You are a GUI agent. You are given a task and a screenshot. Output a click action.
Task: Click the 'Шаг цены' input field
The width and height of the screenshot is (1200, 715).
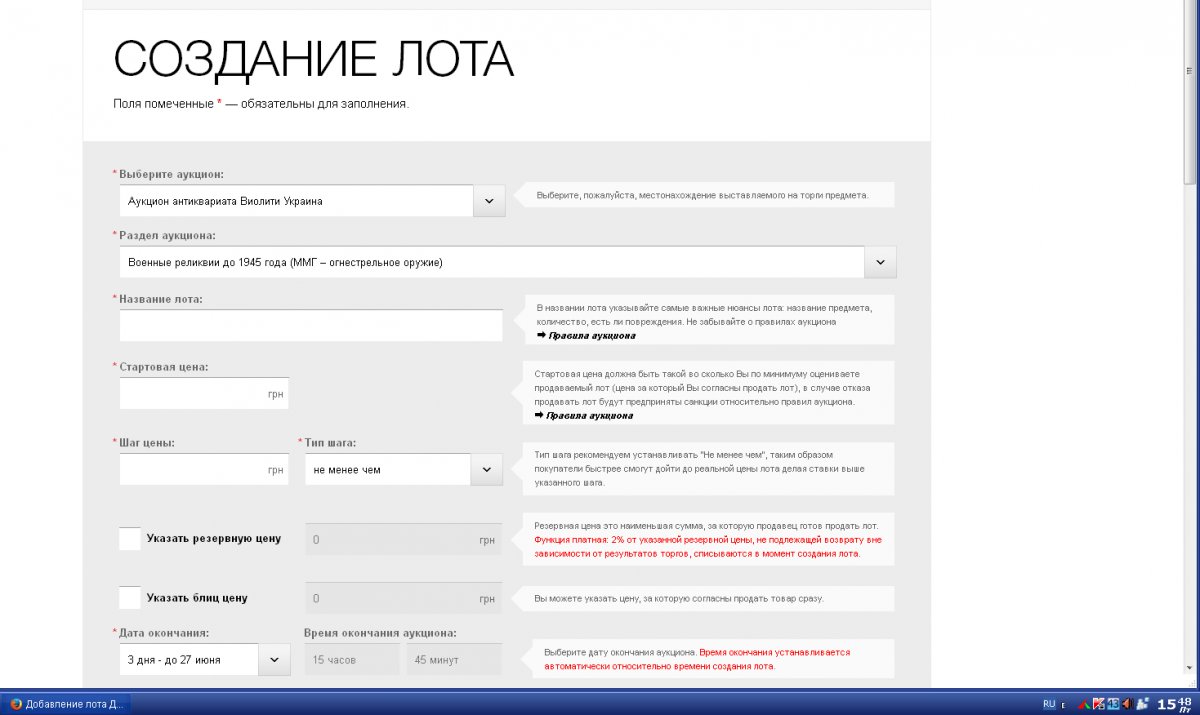tap(192, 470)
